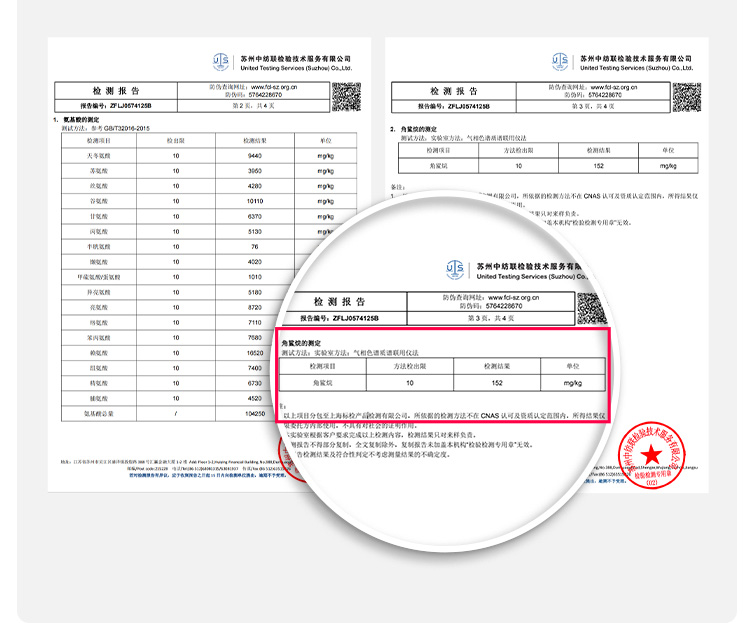Select the result value 1010
The height and width of the screenshot is (623, 754).
pyautogui.click(x=255, y=277)
